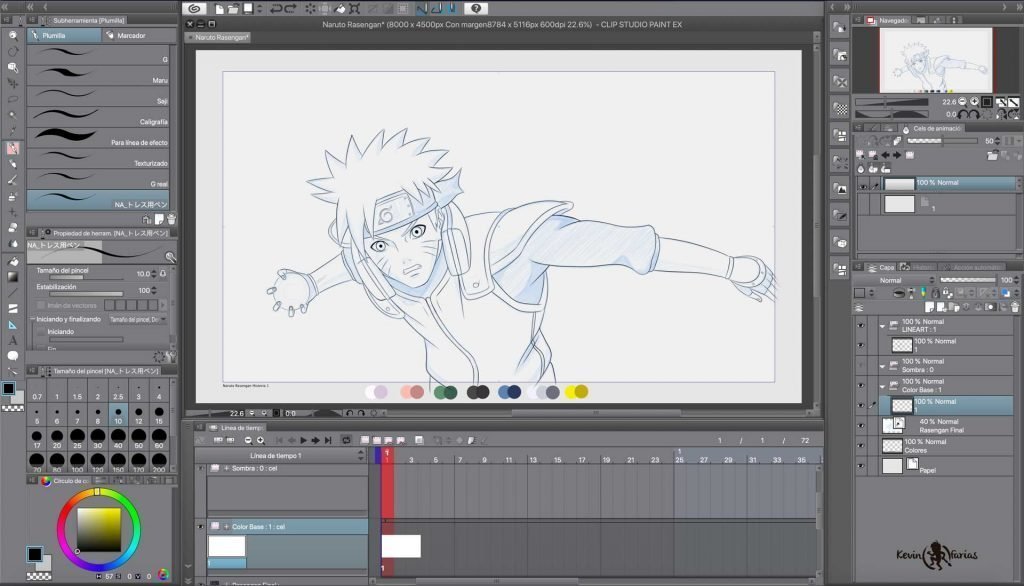The image size is (1024, 586).
Task: Open the Navegador panel tab
Action: point(888,20)
